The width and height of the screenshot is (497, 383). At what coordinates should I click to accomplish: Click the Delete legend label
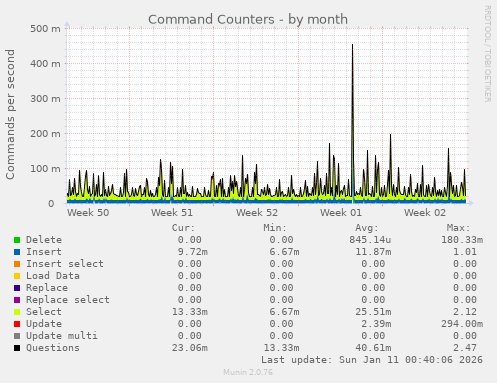tap(44, 240)
